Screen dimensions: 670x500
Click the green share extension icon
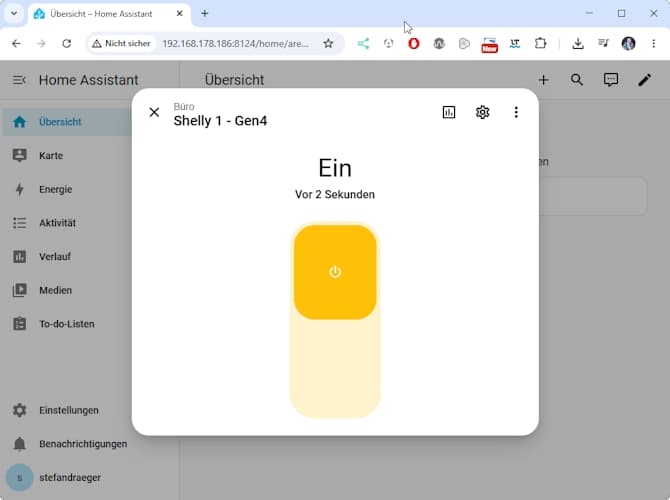pyautogui.click(x=363, y=44)
